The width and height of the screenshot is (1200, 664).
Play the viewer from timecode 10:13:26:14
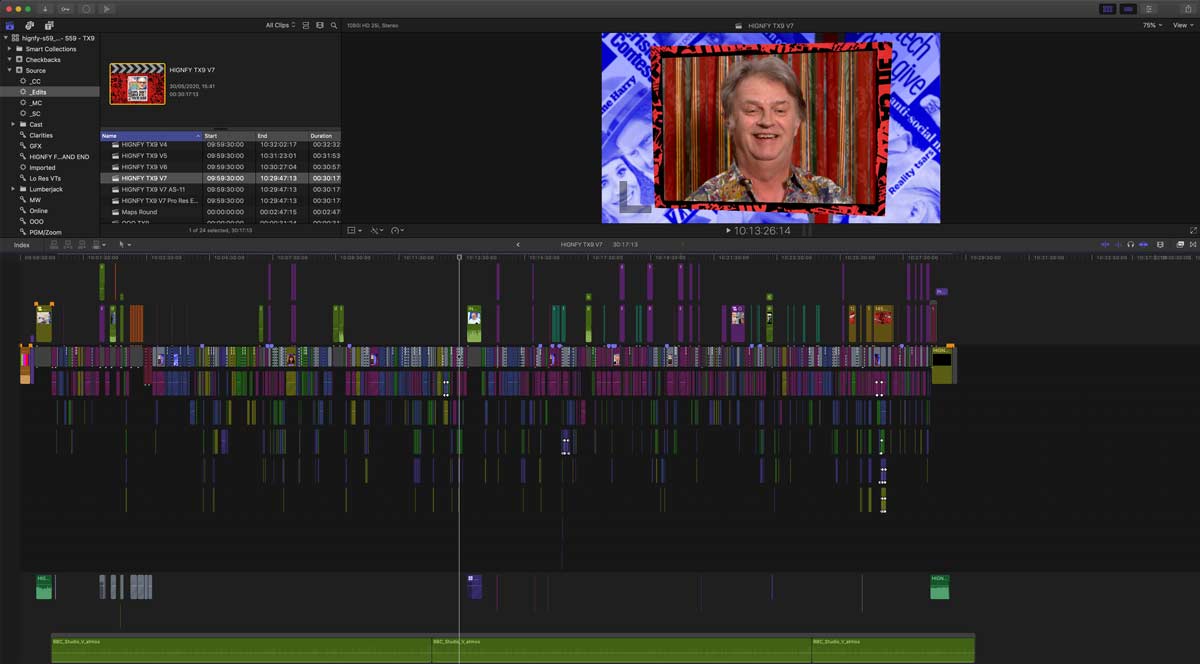[728, 231]
